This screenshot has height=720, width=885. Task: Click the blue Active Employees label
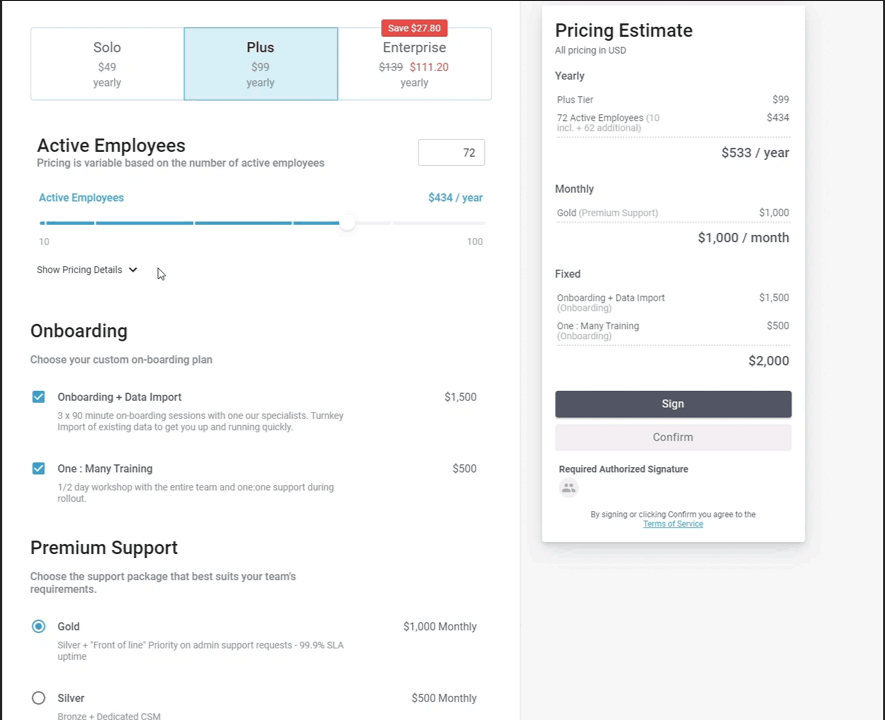pos(81,197)
